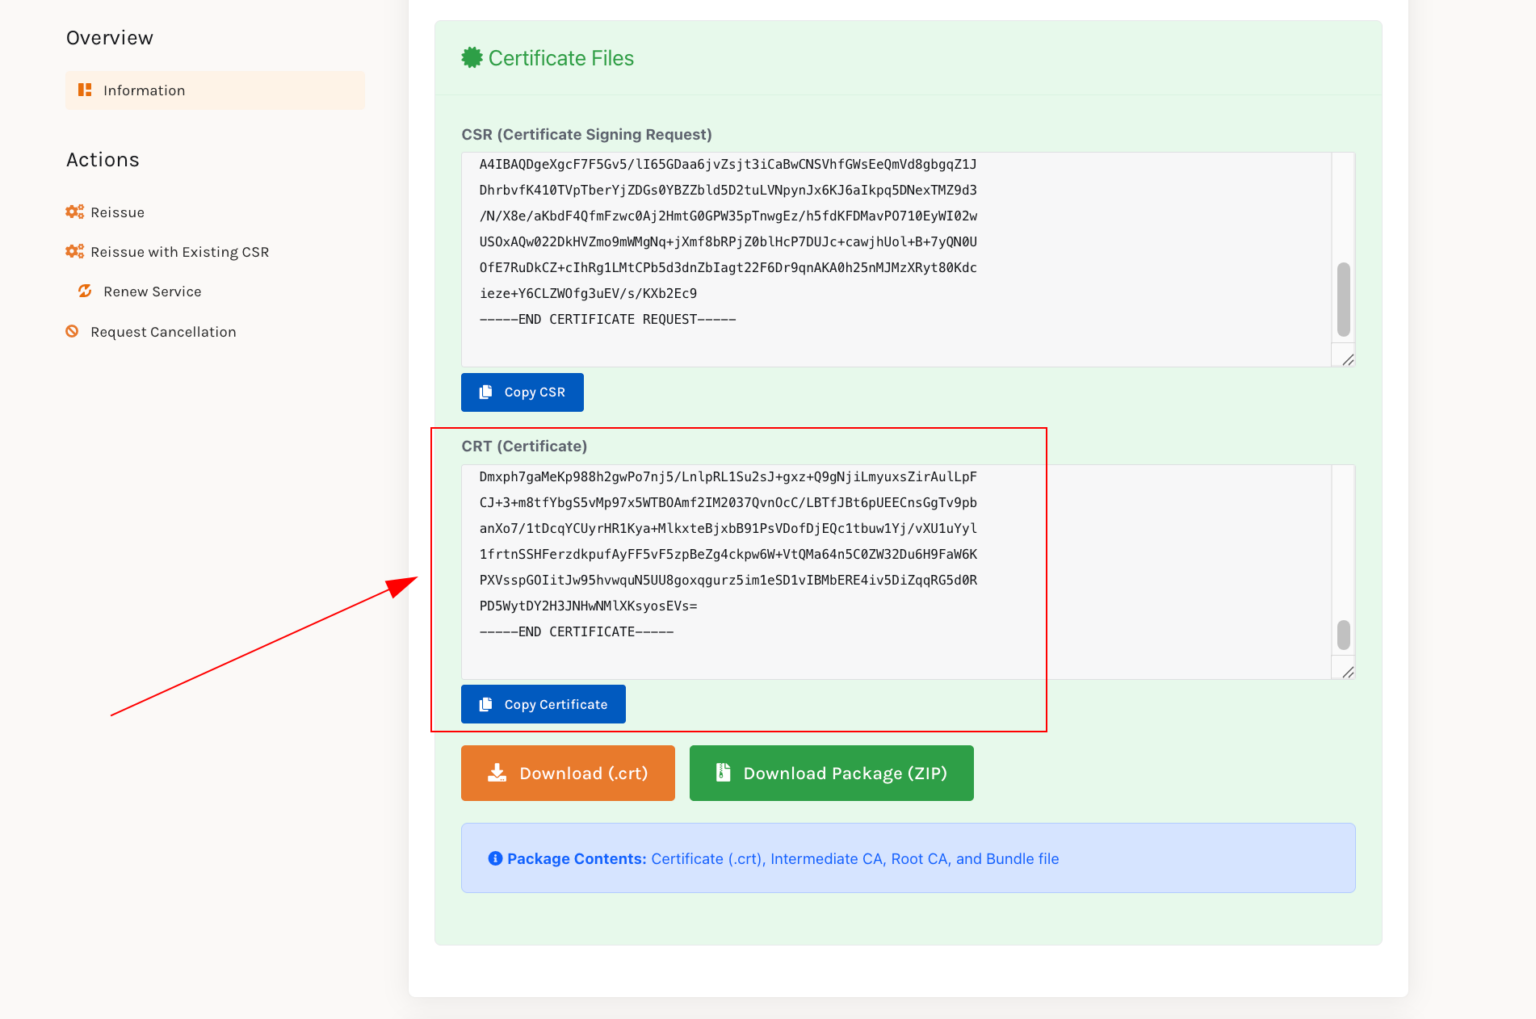Click the copy icon in Copy CSR
Viewport: 1536px width, 1019px height.
coord(486,392)
